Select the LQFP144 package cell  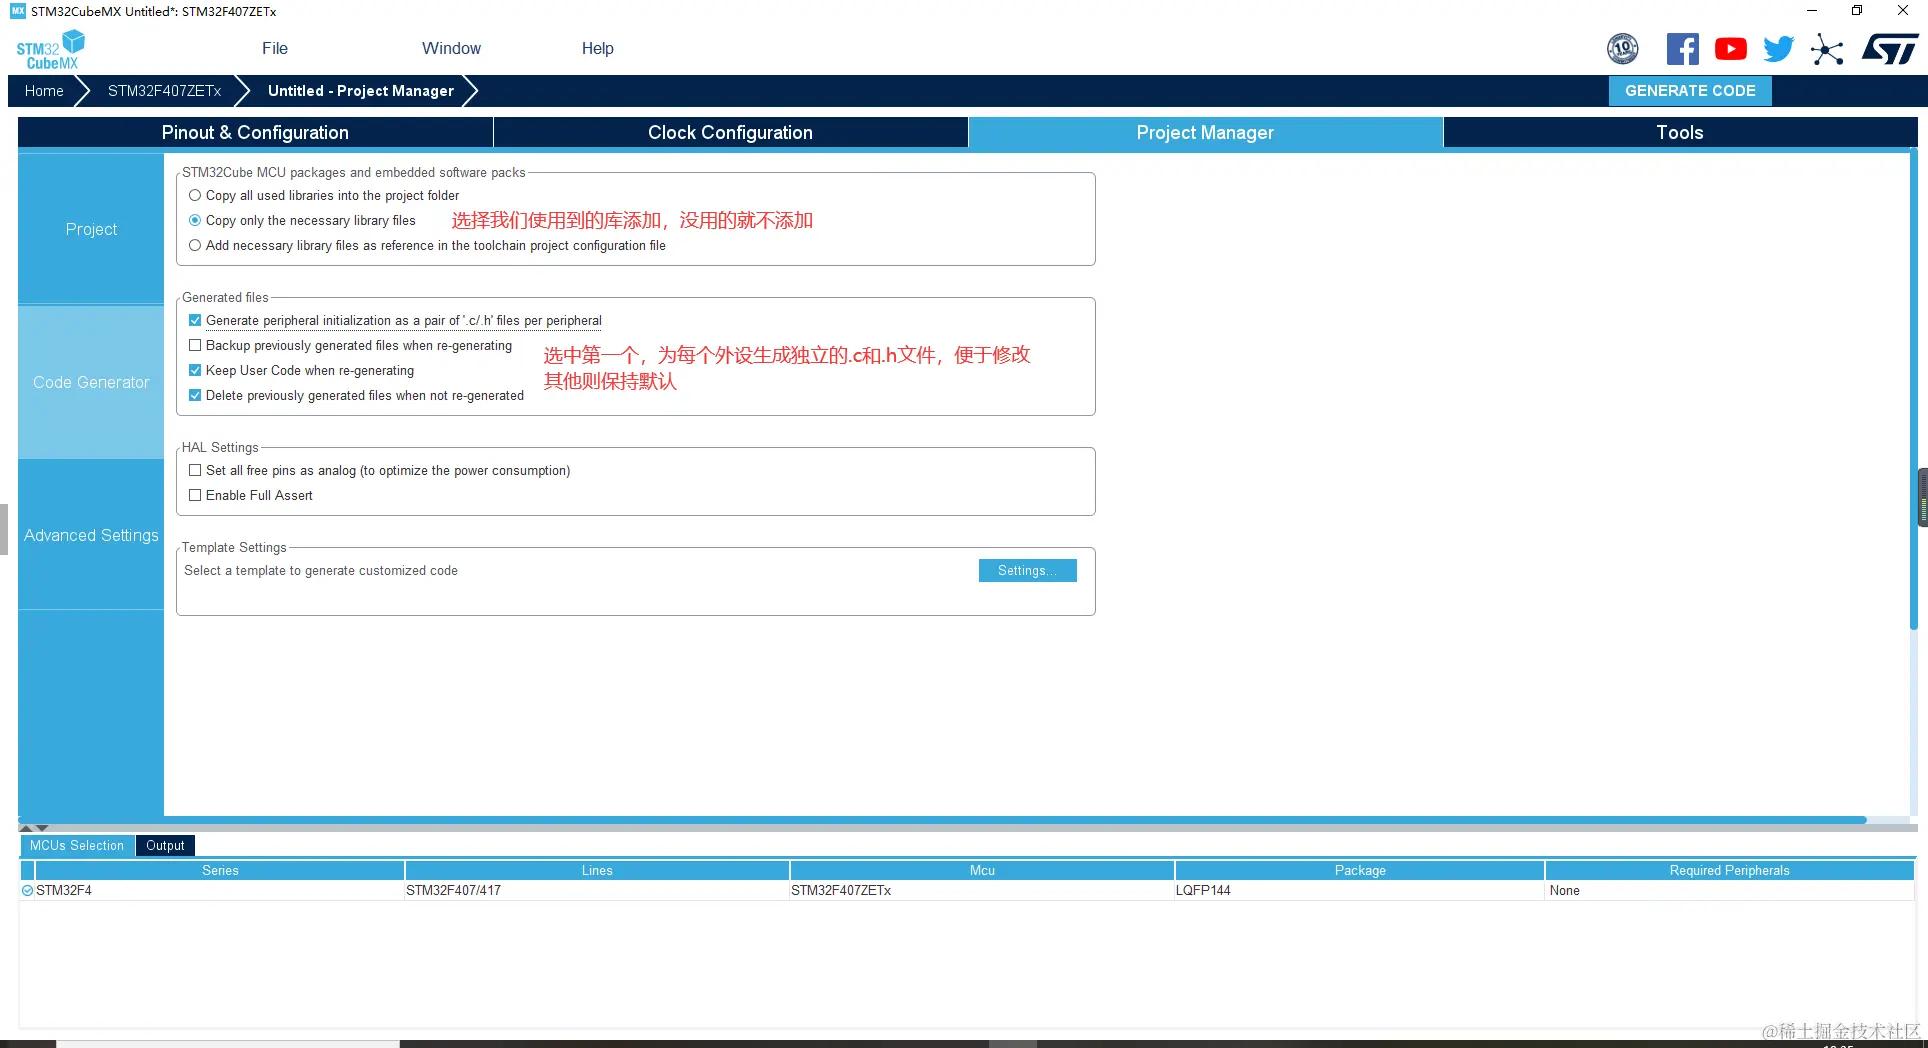click(x=1360, y=890)
